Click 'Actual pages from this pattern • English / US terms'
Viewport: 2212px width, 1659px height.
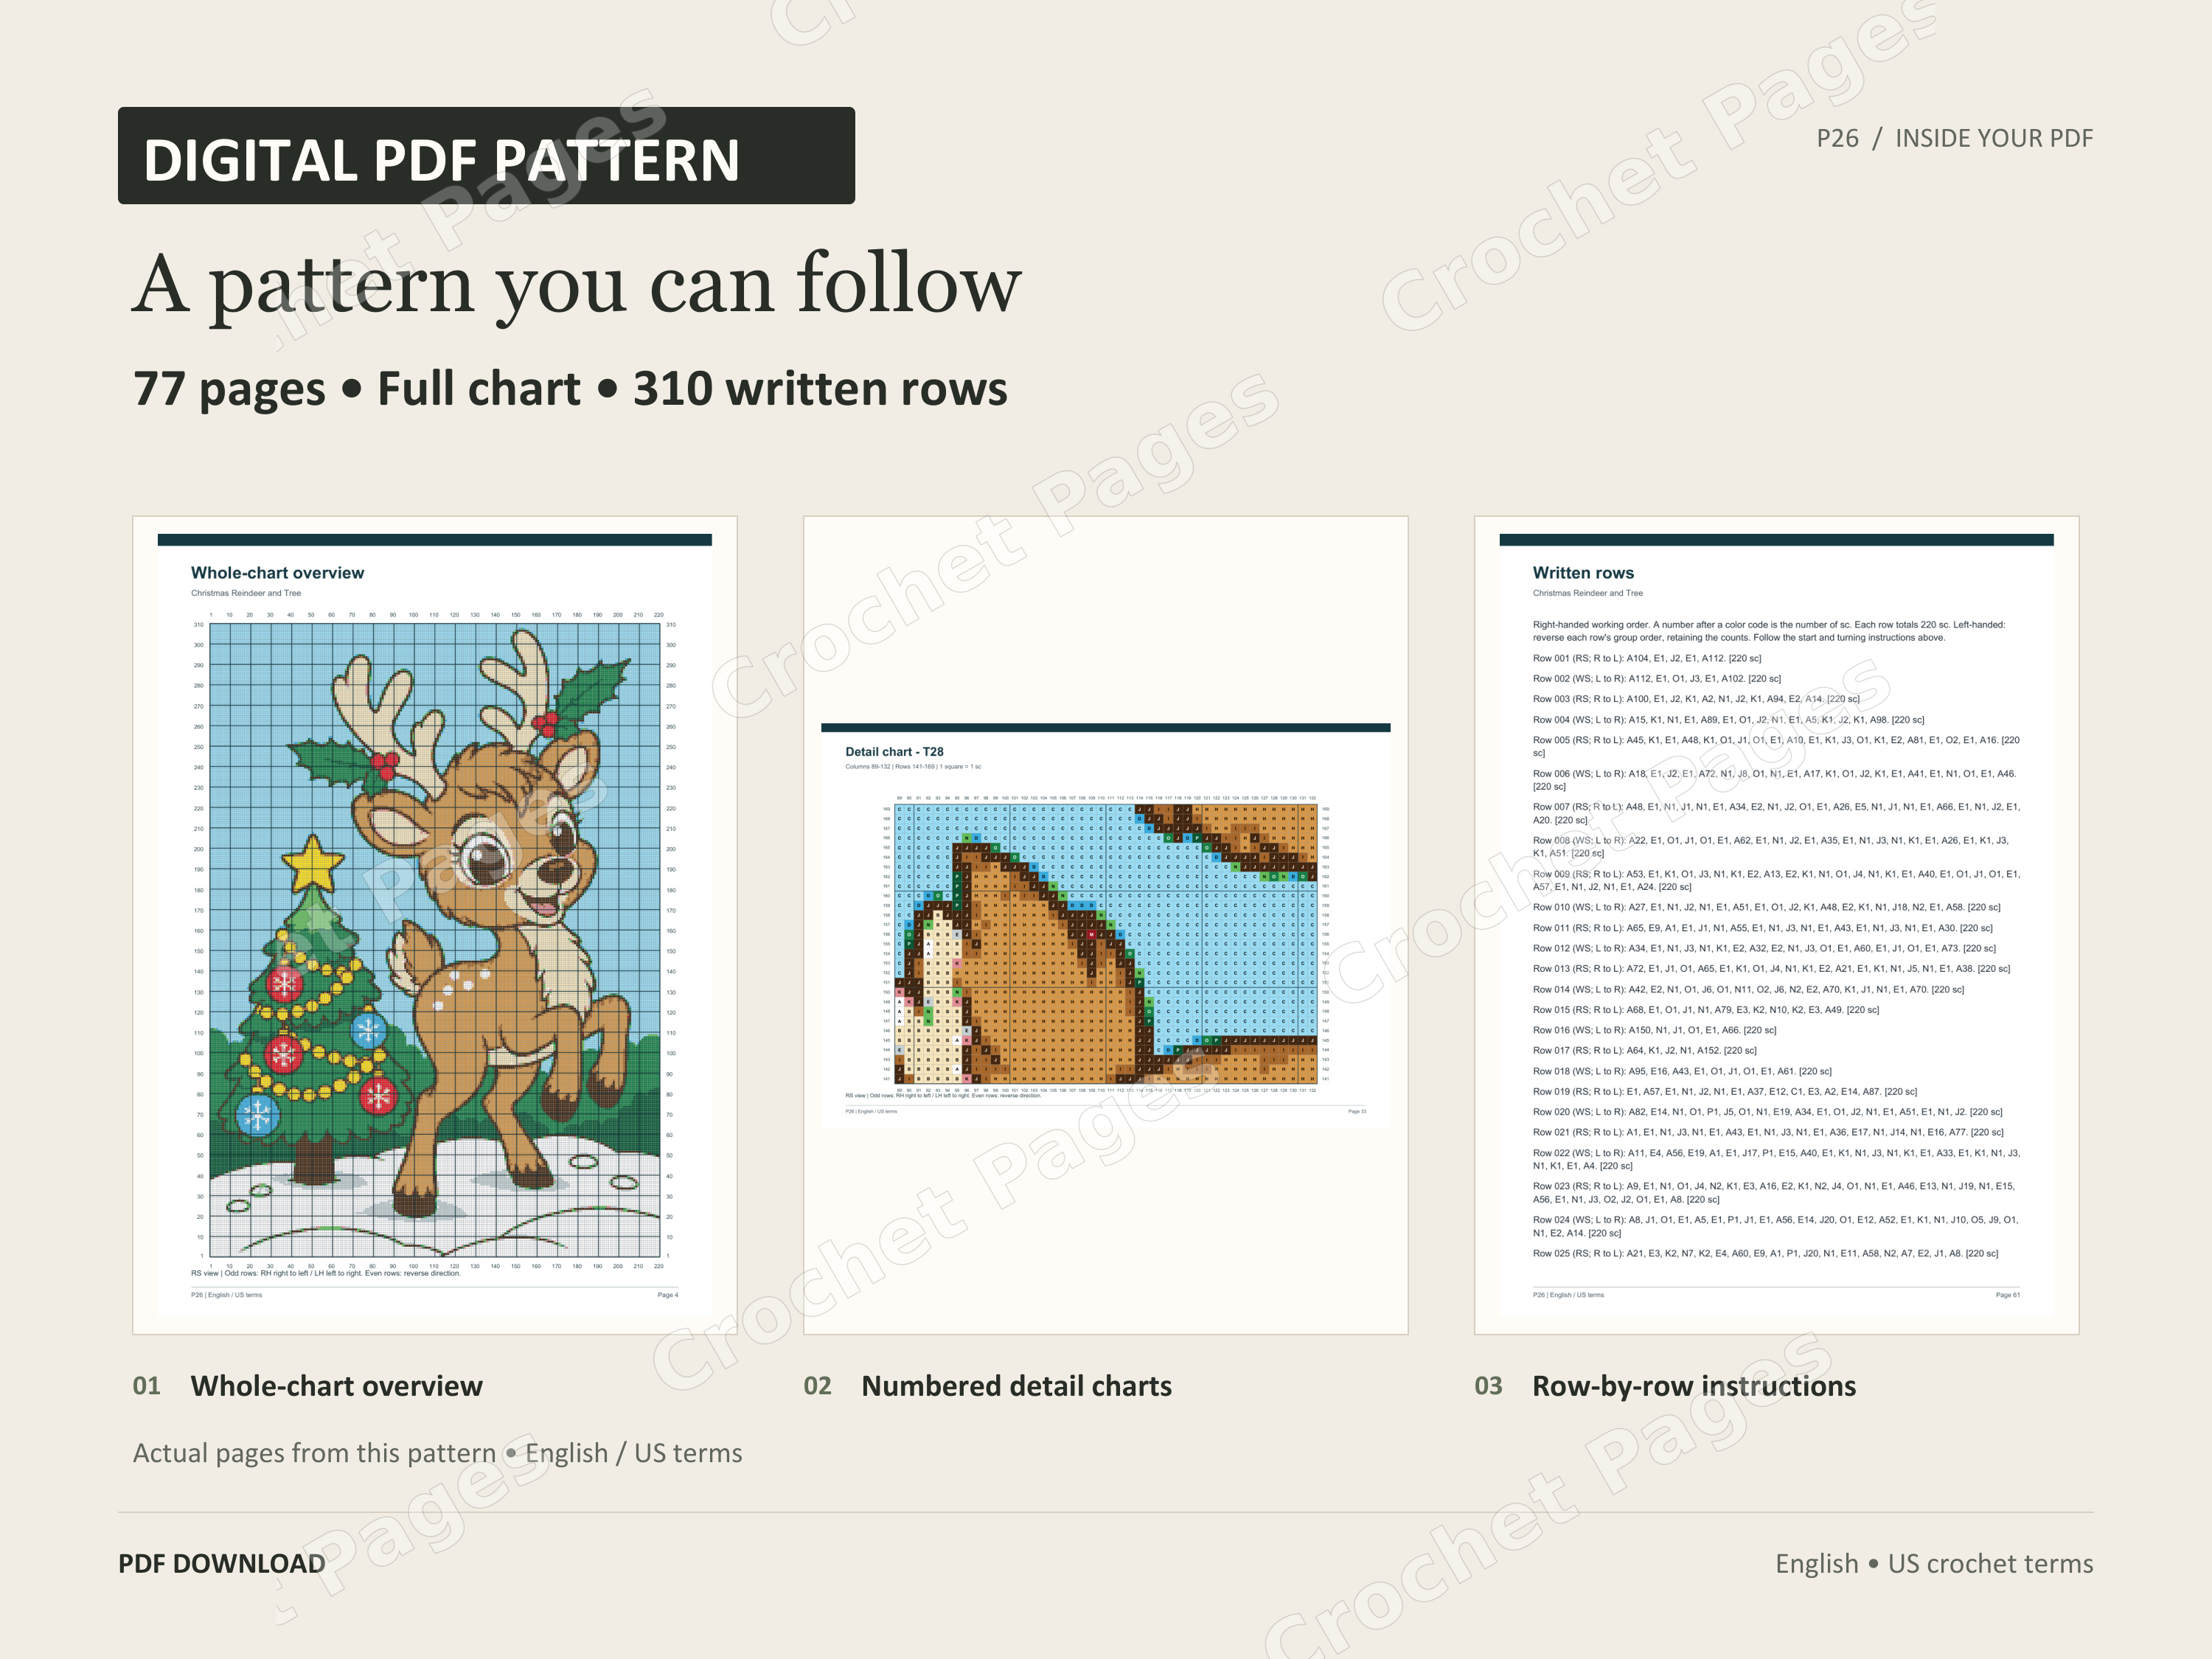pyautogui.click(x=438, y=1453)
